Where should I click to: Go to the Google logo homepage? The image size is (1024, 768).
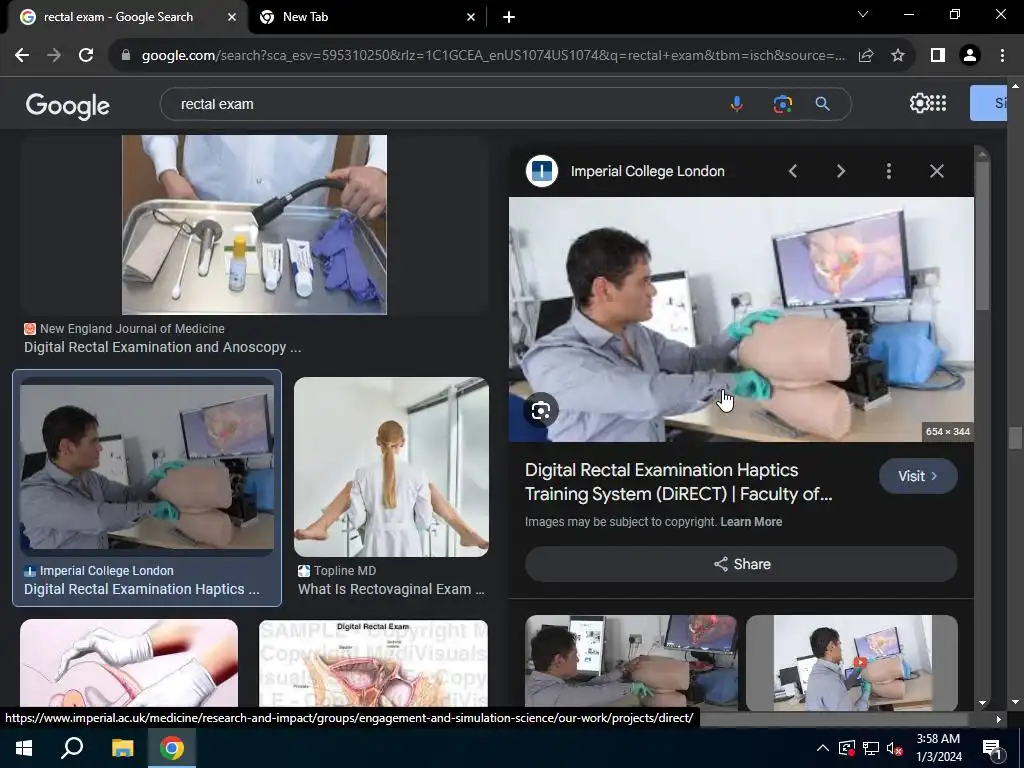pyautogui.click(x=68, y=106)
